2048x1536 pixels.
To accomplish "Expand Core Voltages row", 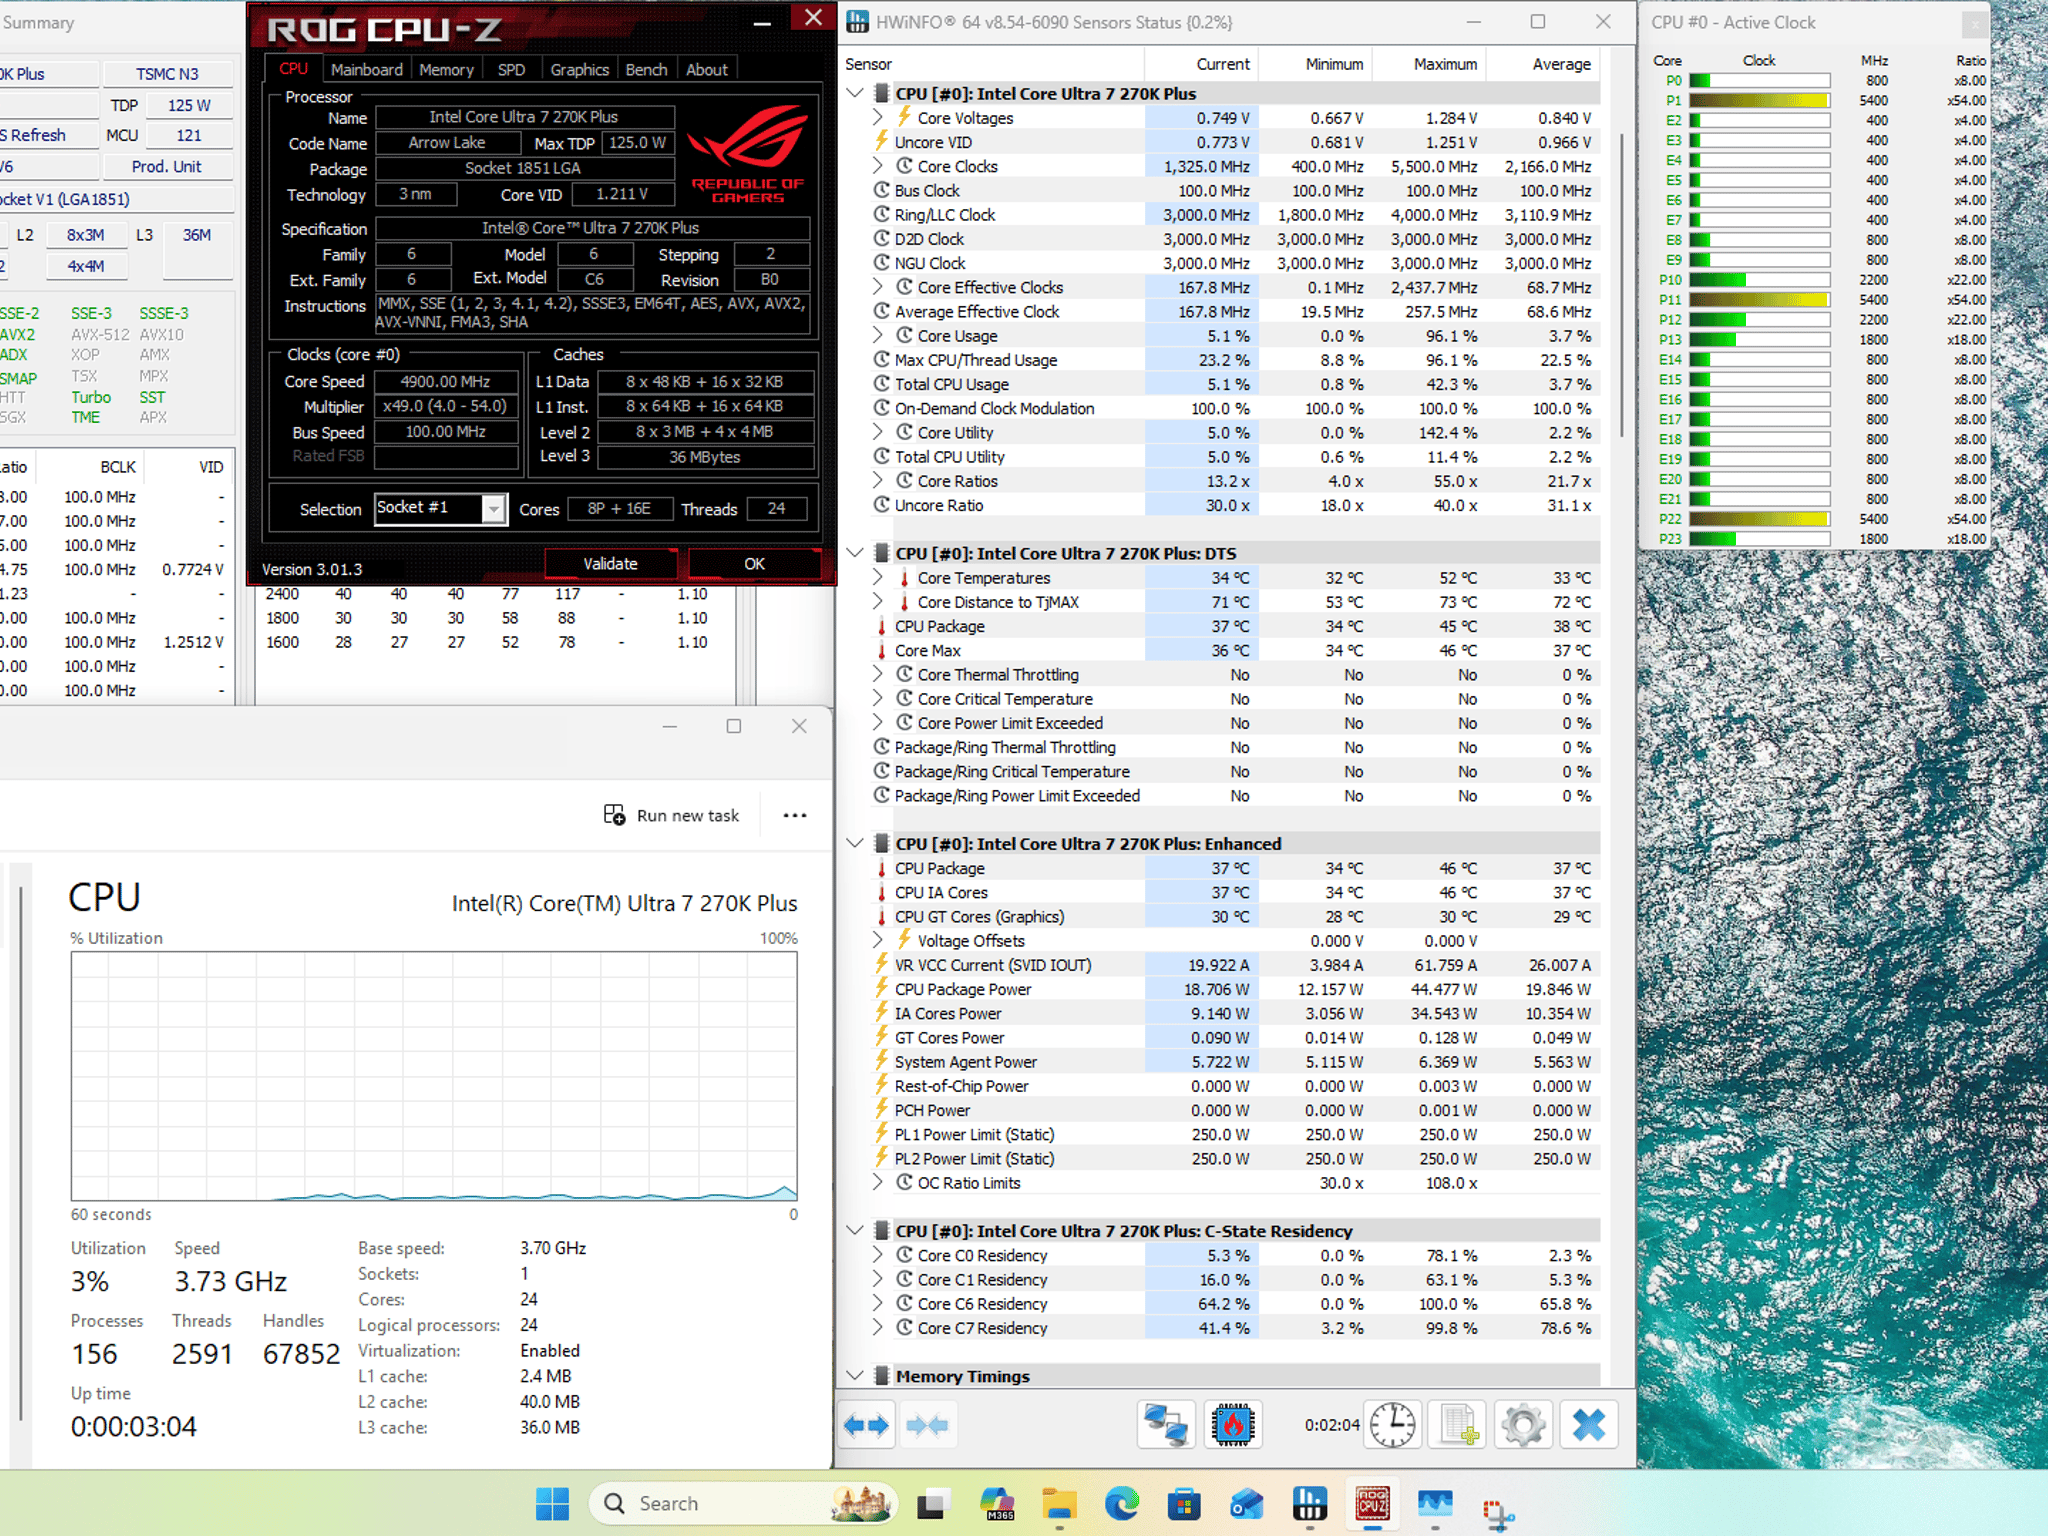I will click(877, 118).
